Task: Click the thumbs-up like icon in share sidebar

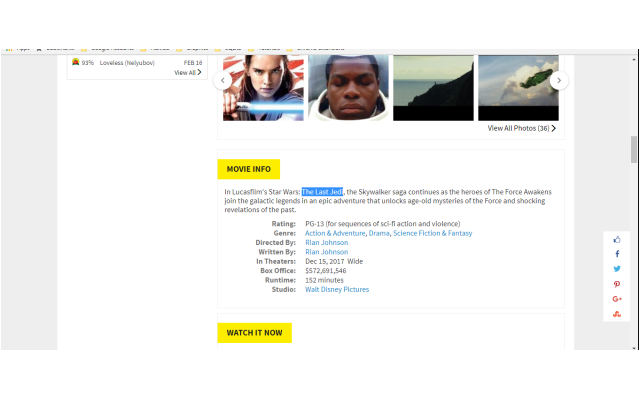Action: (617, 240)
